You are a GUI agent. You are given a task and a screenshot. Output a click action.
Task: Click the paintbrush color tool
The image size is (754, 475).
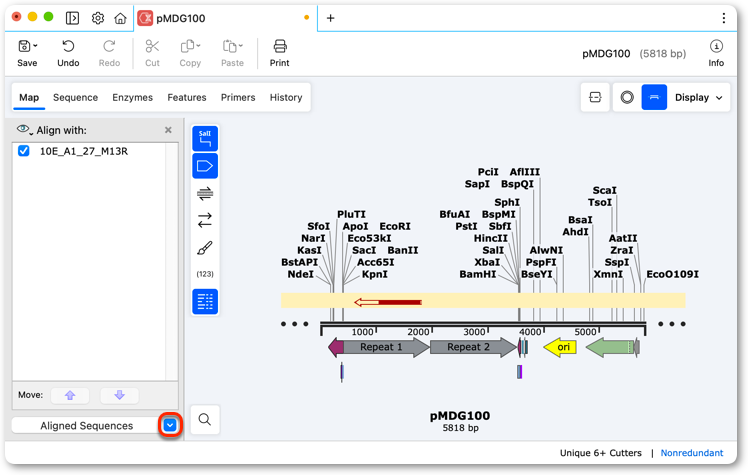205,248
